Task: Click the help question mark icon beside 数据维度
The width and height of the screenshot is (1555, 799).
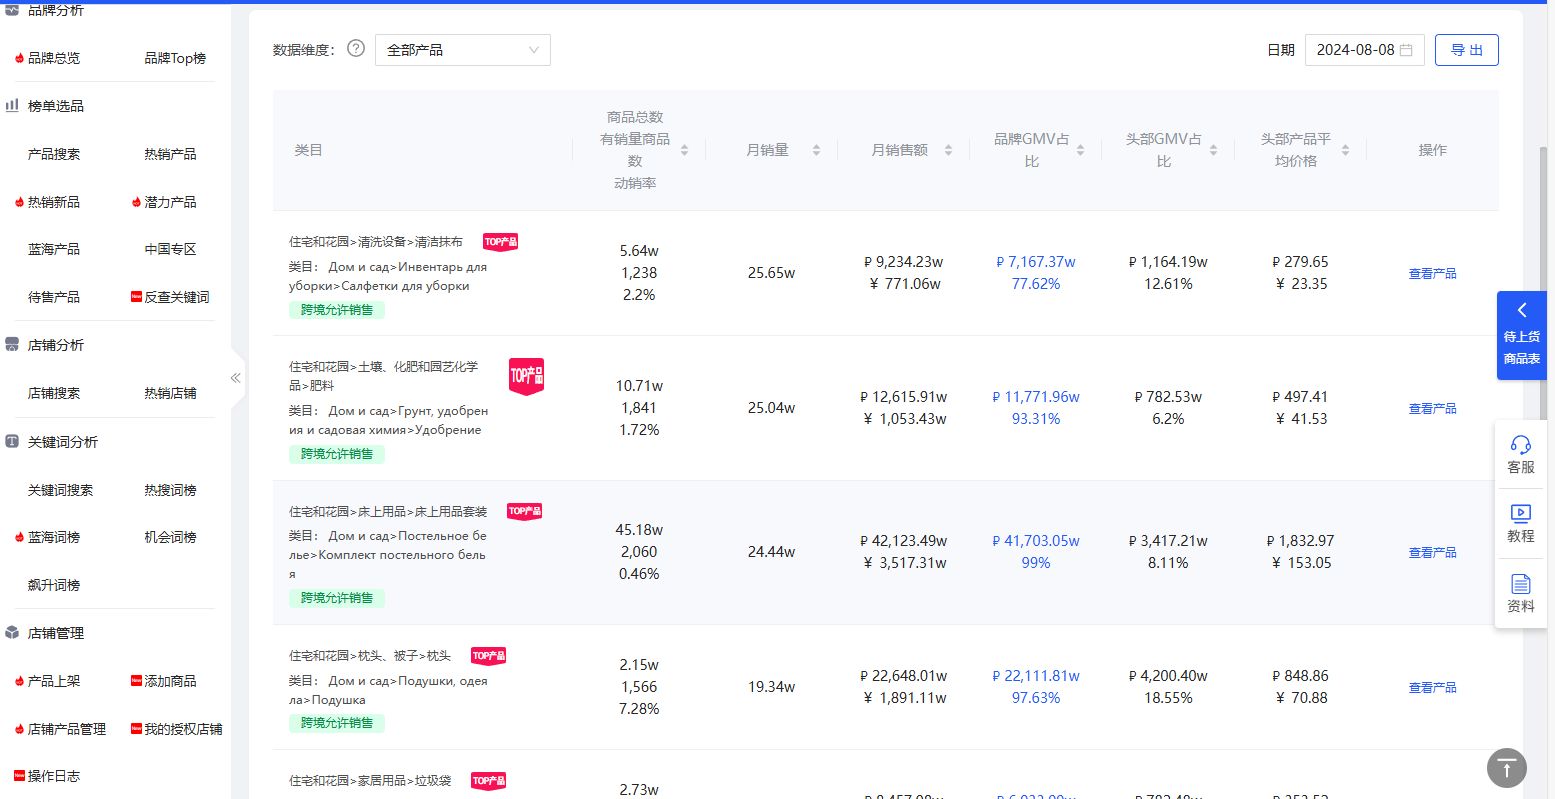Action: click(x=356, y=48)
